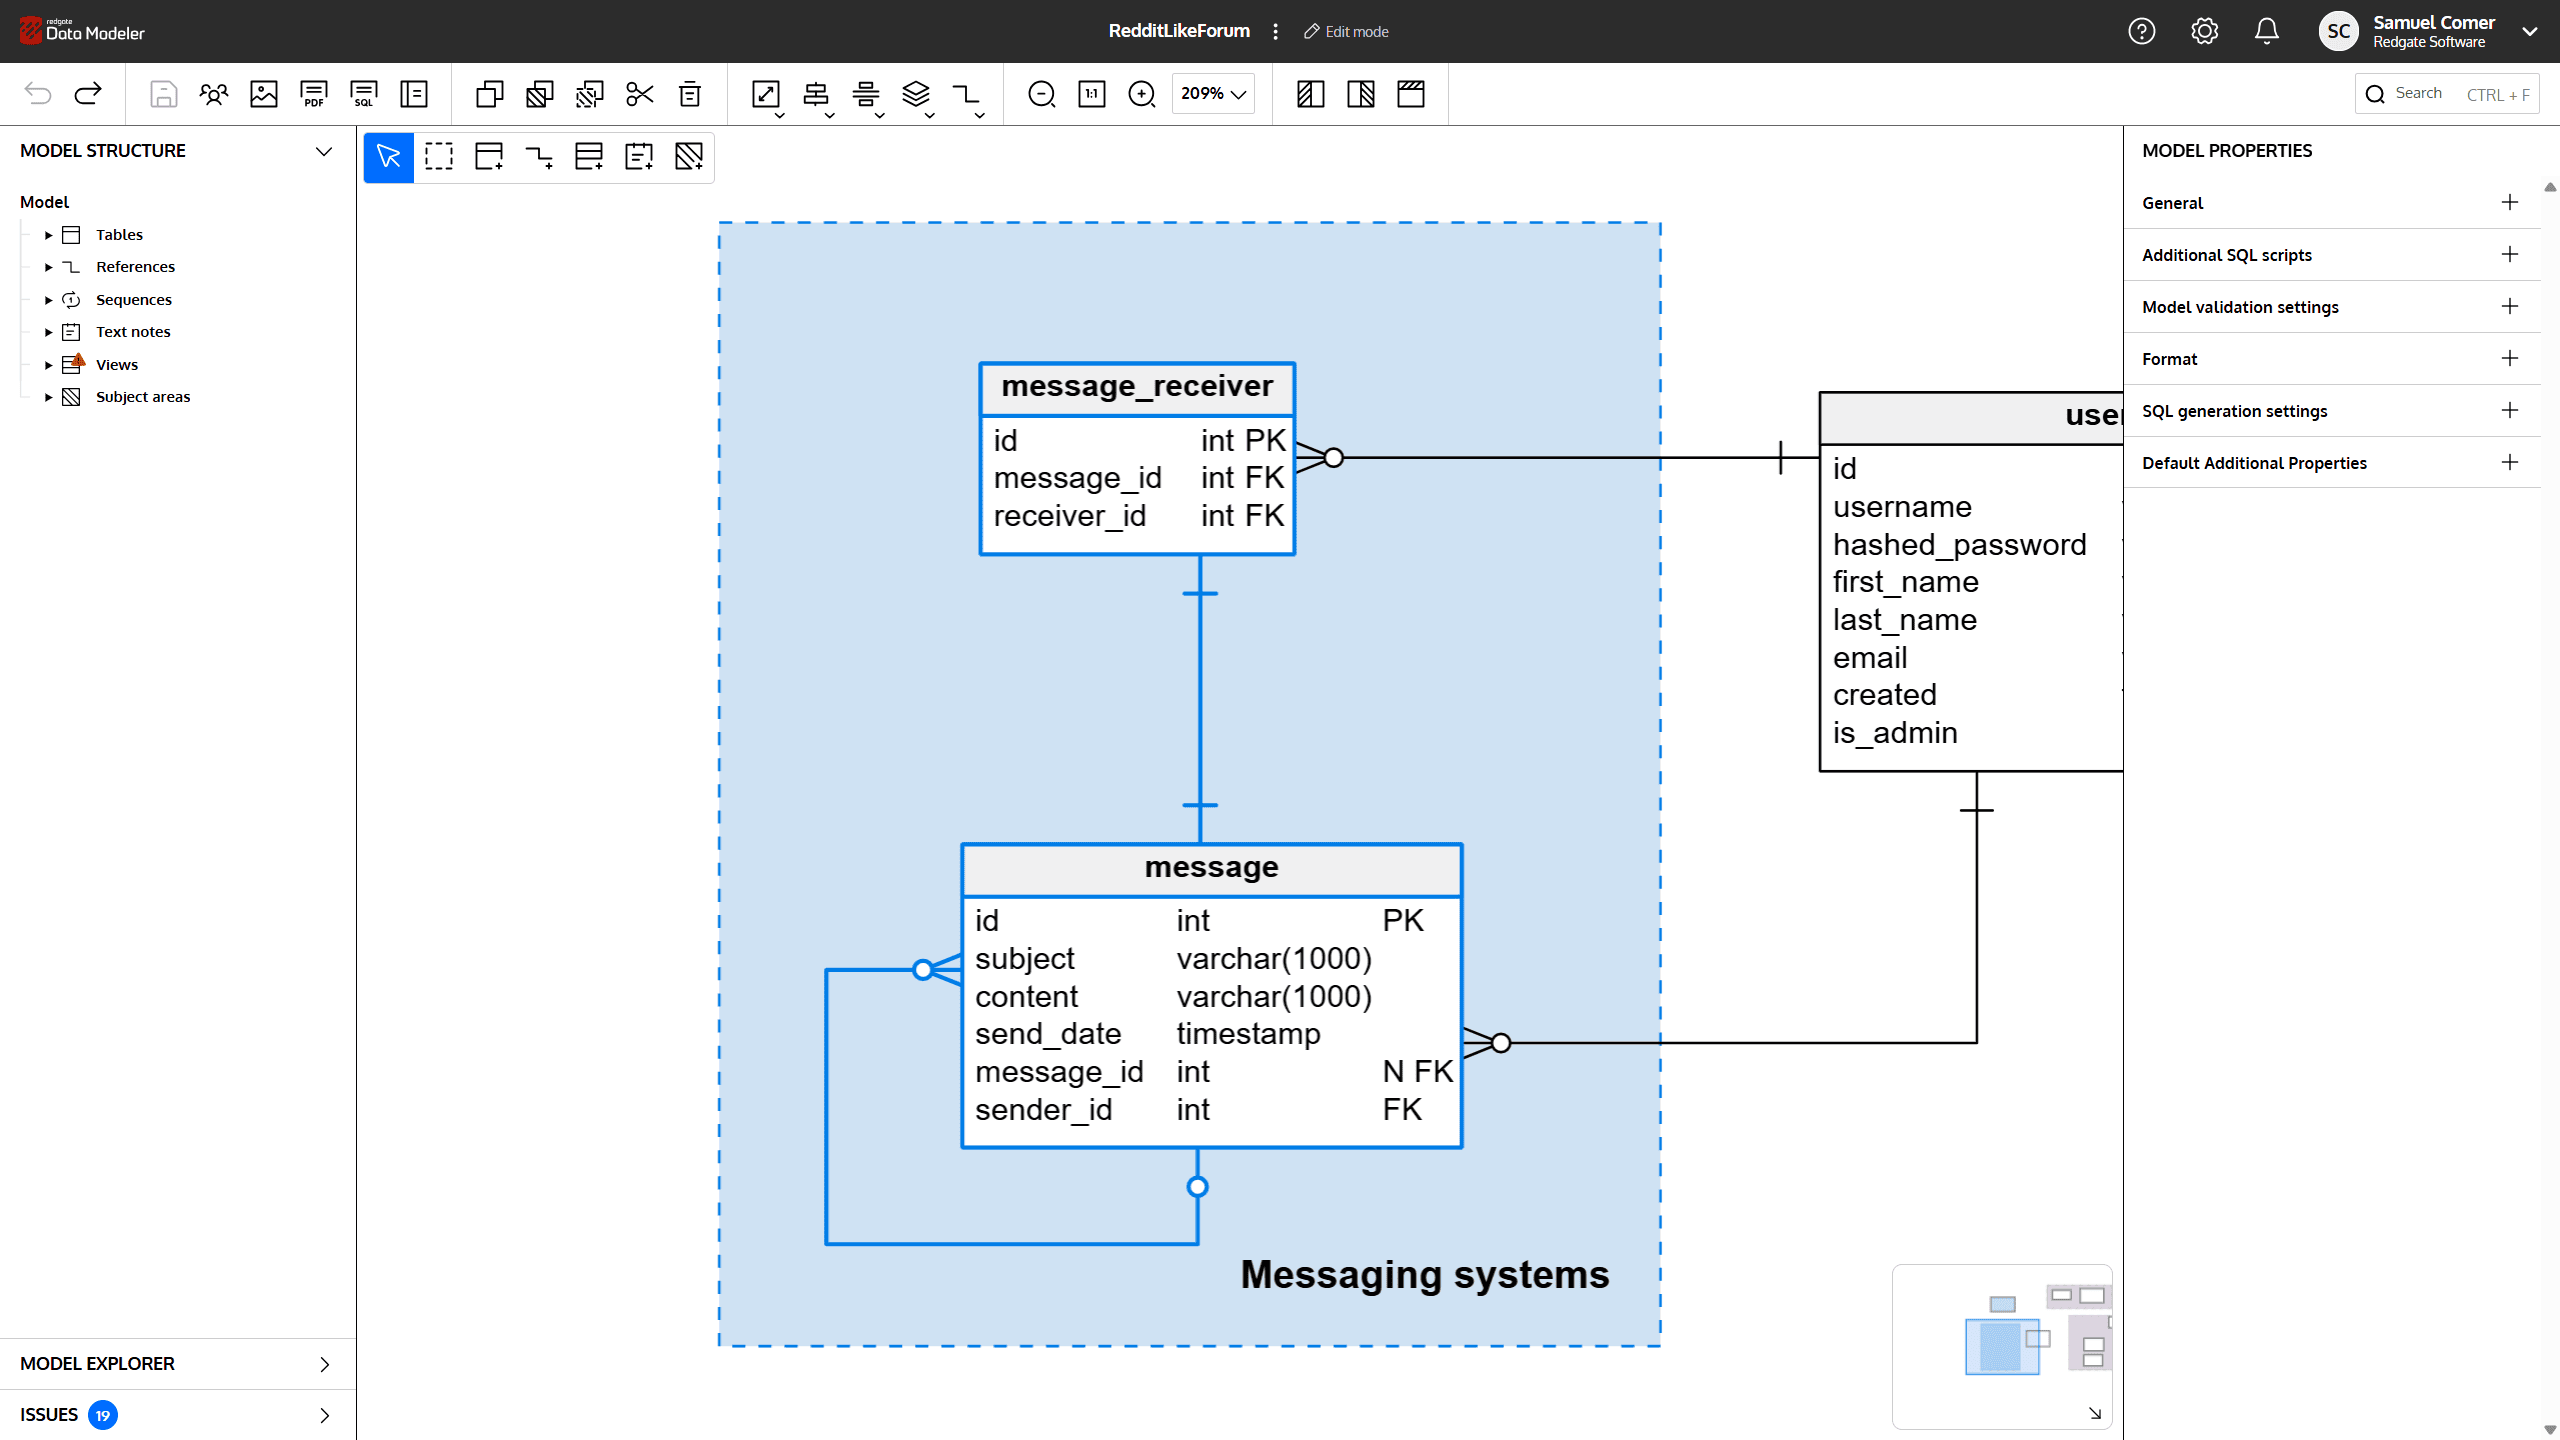Select the Add subject area tool

[689, 157]
